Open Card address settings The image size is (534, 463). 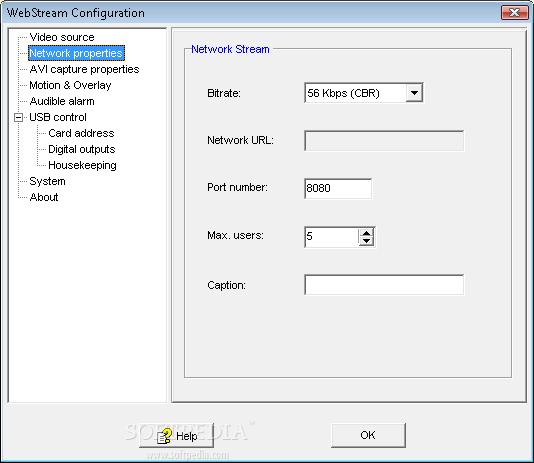point(81,133)
